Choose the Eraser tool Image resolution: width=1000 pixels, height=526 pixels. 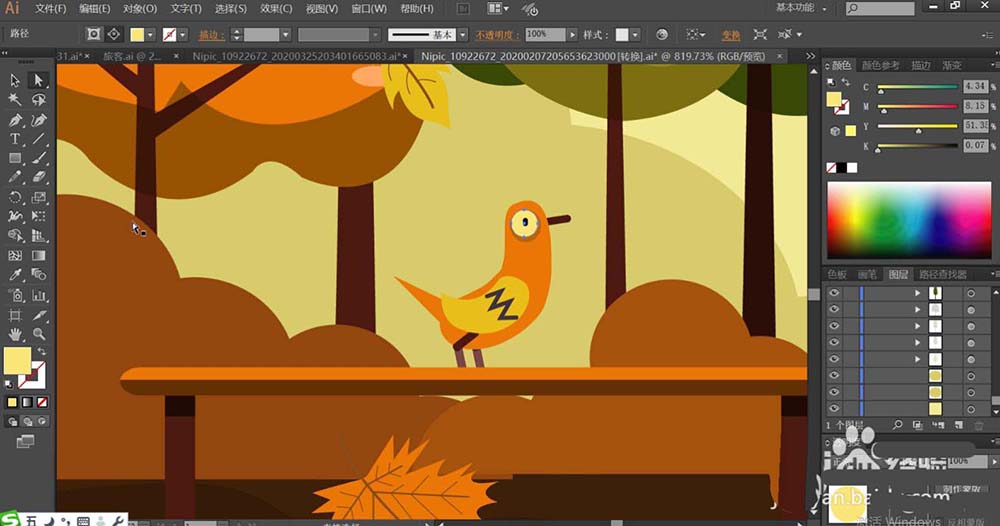38,177
